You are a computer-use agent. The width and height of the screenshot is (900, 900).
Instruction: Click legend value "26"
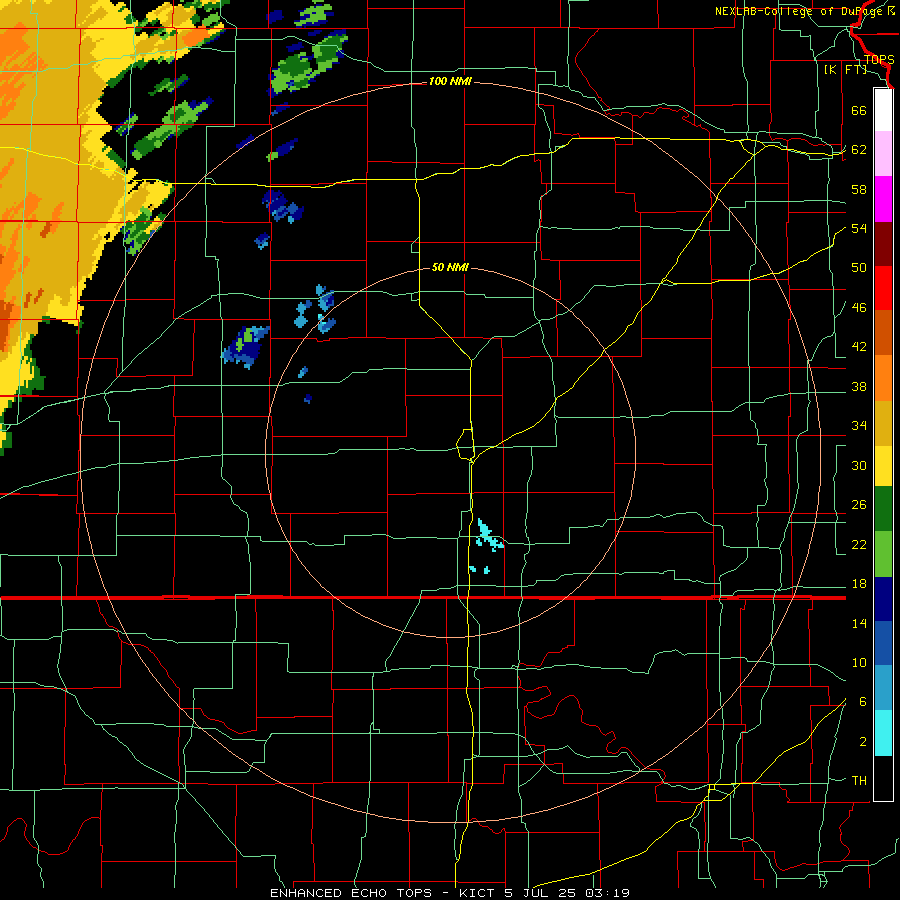(x=859, y=505)
